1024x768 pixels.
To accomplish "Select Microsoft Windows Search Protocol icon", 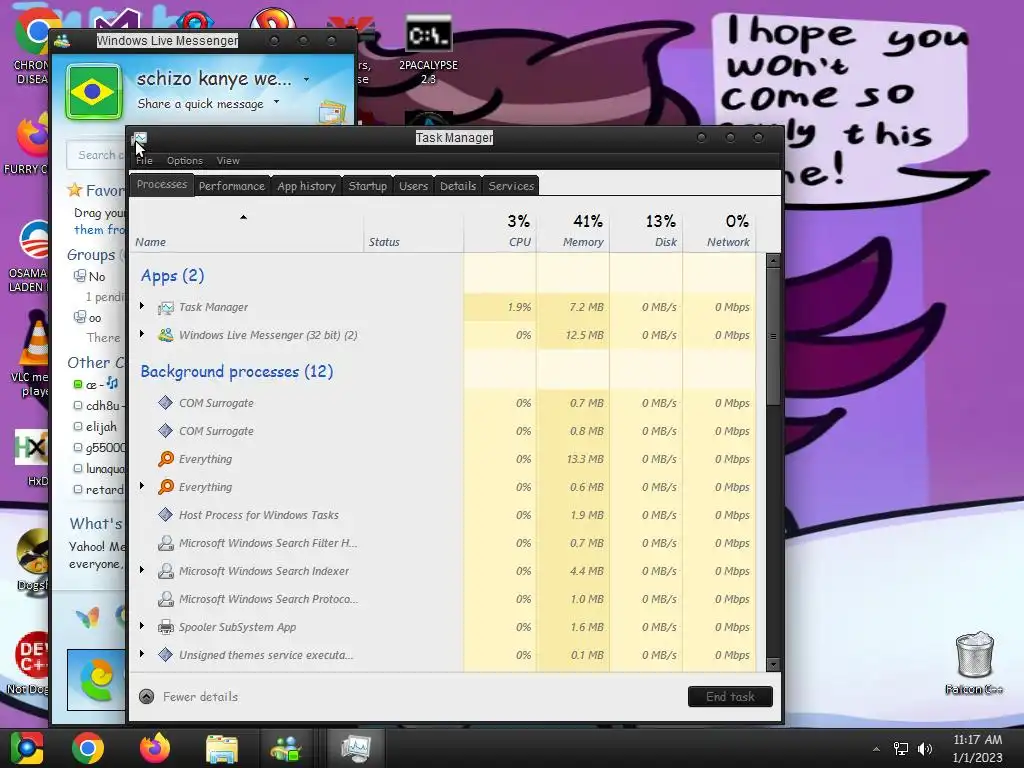I will click(166, 599).
